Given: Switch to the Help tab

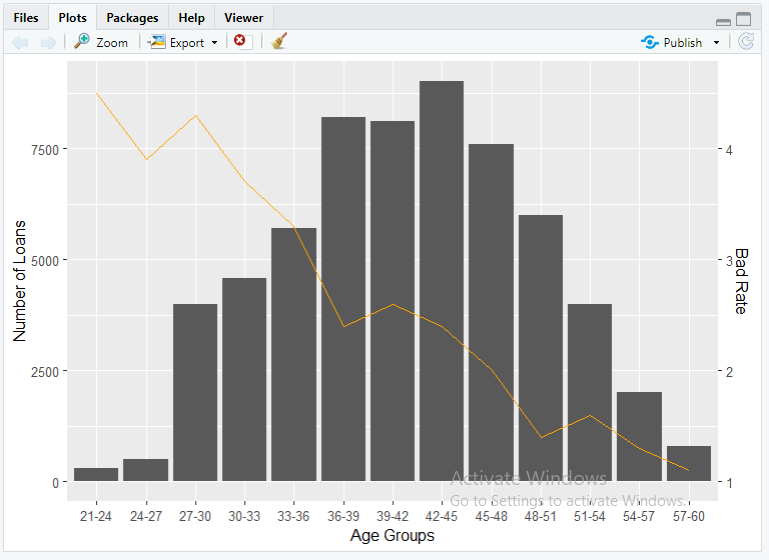Looking at the screenshot, I should (191, 18).
